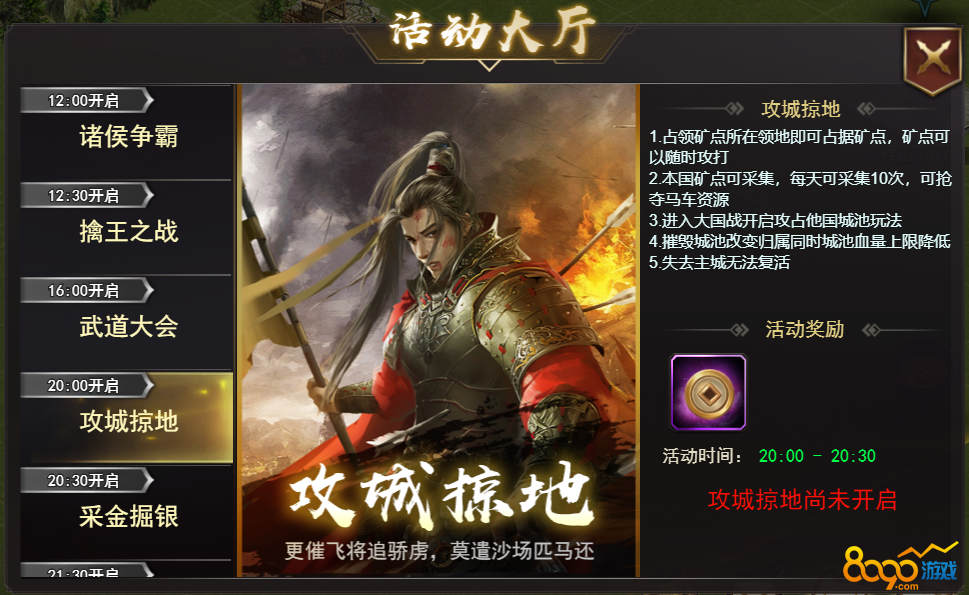
Task: Click the 活动大厅 title header
Action: 492,31
